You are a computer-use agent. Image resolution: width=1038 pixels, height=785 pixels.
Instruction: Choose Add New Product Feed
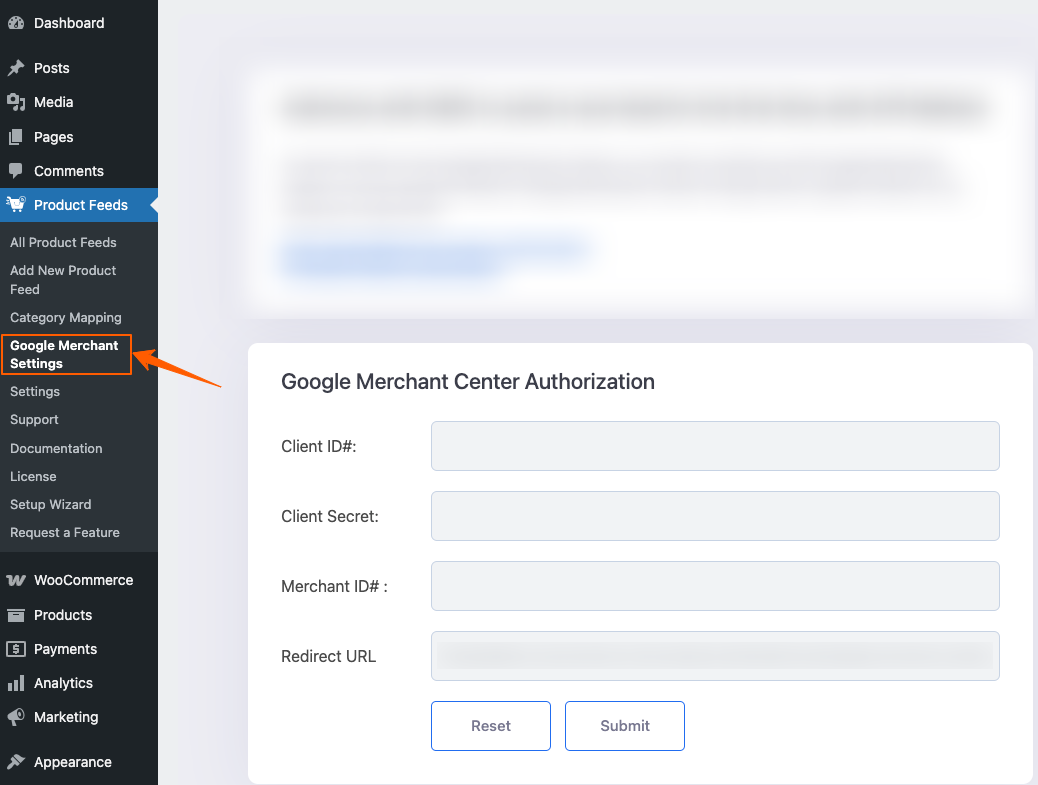click(x=63, y=280)
